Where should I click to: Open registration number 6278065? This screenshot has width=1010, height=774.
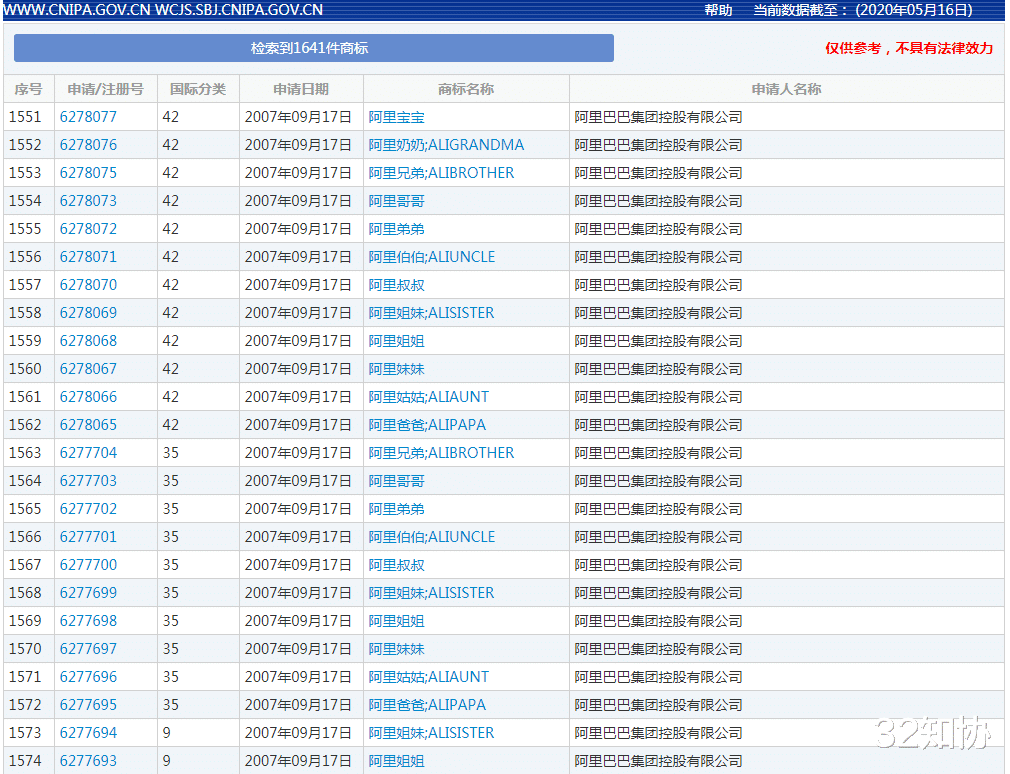88,425
